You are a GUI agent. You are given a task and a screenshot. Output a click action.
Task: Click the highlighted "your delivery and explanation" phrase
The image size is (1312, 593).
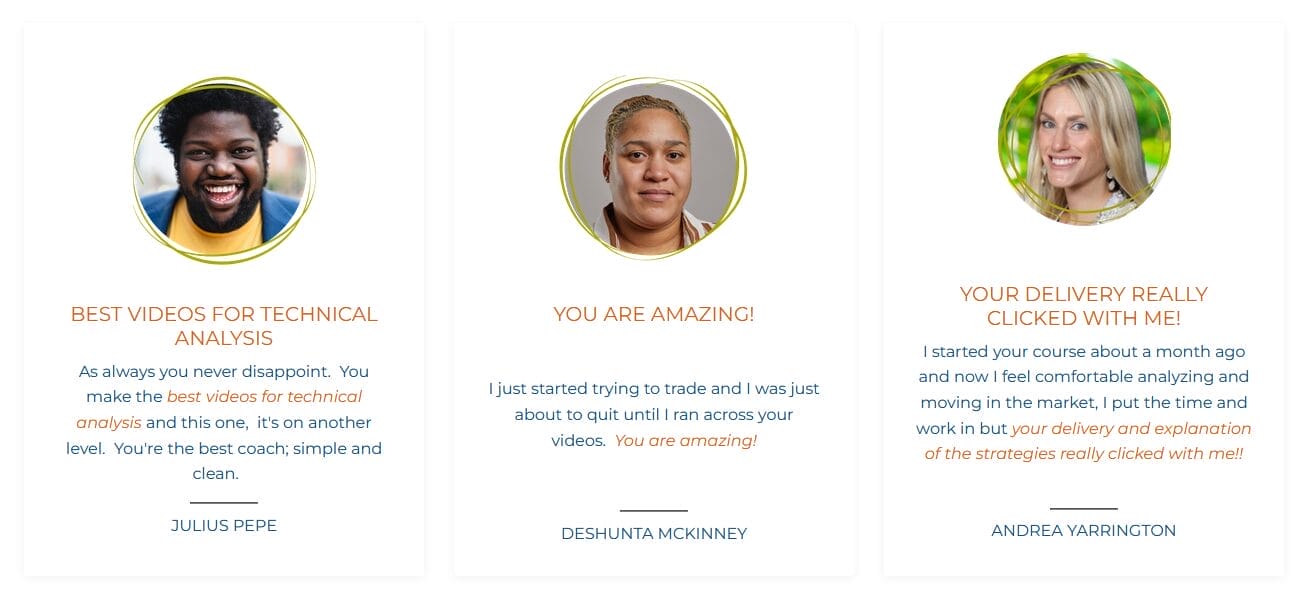(1131, 429)
